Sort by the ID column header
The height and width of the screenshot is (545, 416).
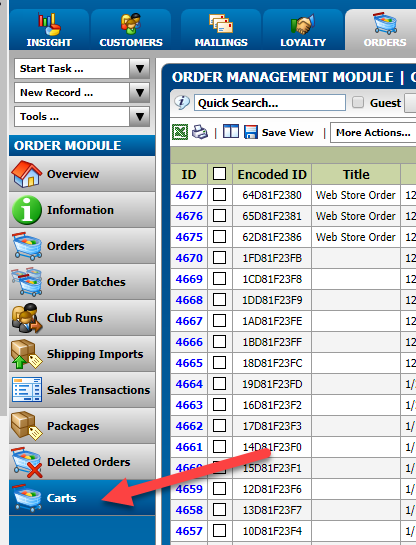point(189,174)
